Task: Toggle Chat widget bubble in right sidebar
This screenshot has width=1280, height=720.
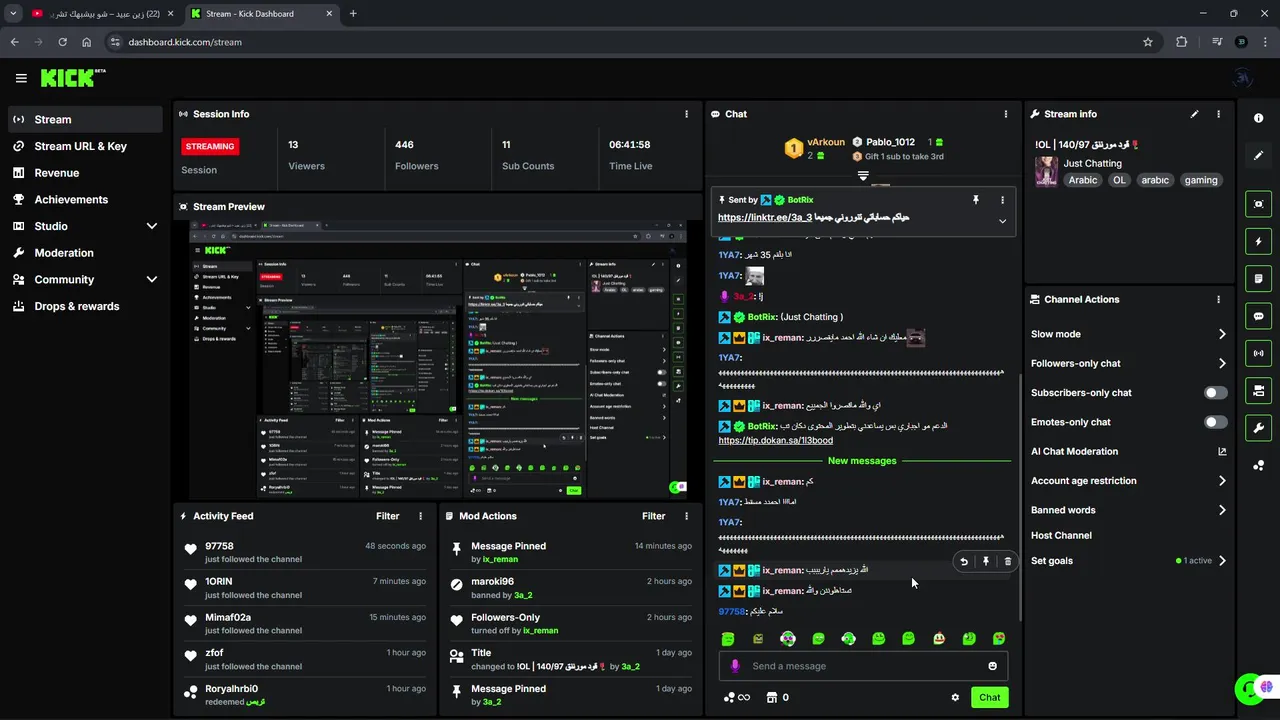Action: [1258, 316]
